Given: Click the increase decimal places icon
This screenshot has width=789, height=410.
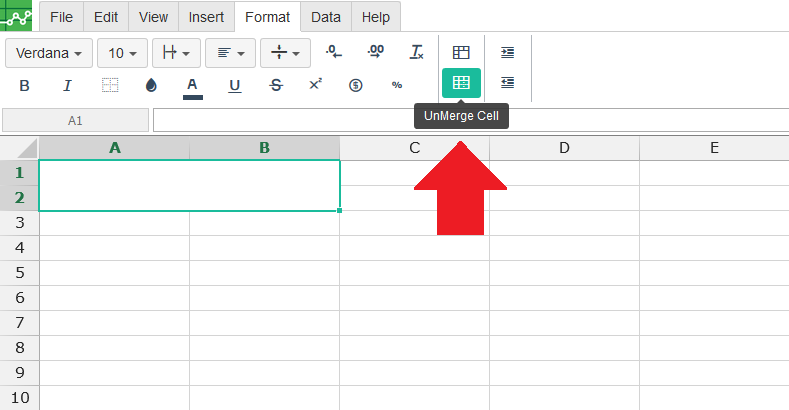Looking at the screenshot, I should click(375, 52).
